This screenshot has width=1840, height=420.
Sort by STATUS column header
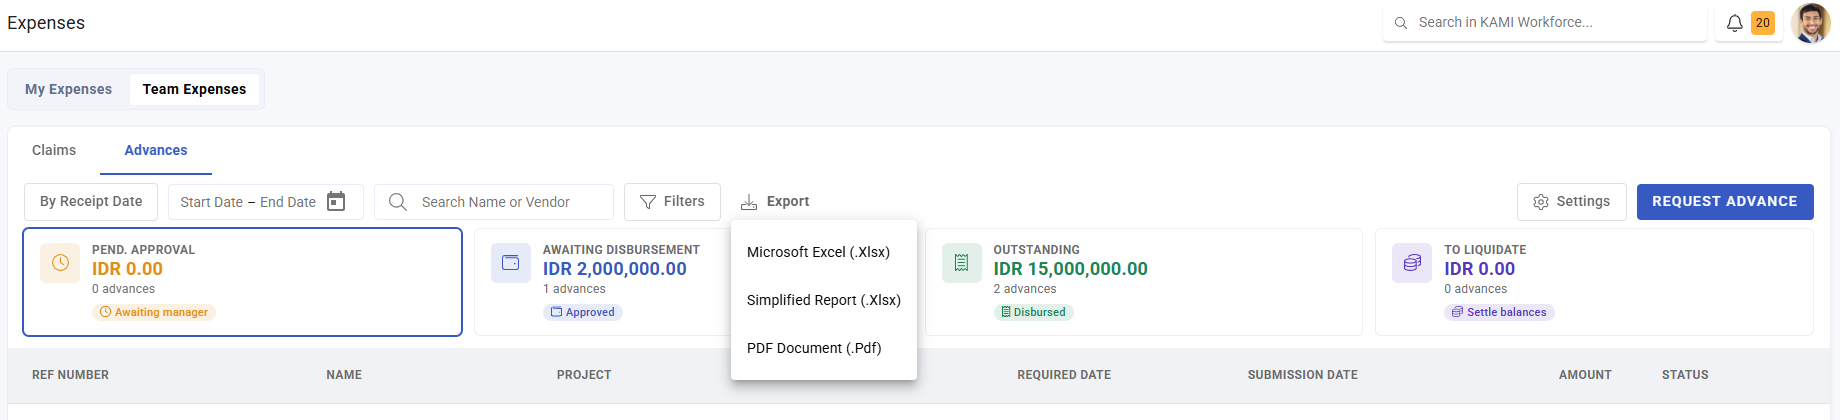[x=1685, y=375]
